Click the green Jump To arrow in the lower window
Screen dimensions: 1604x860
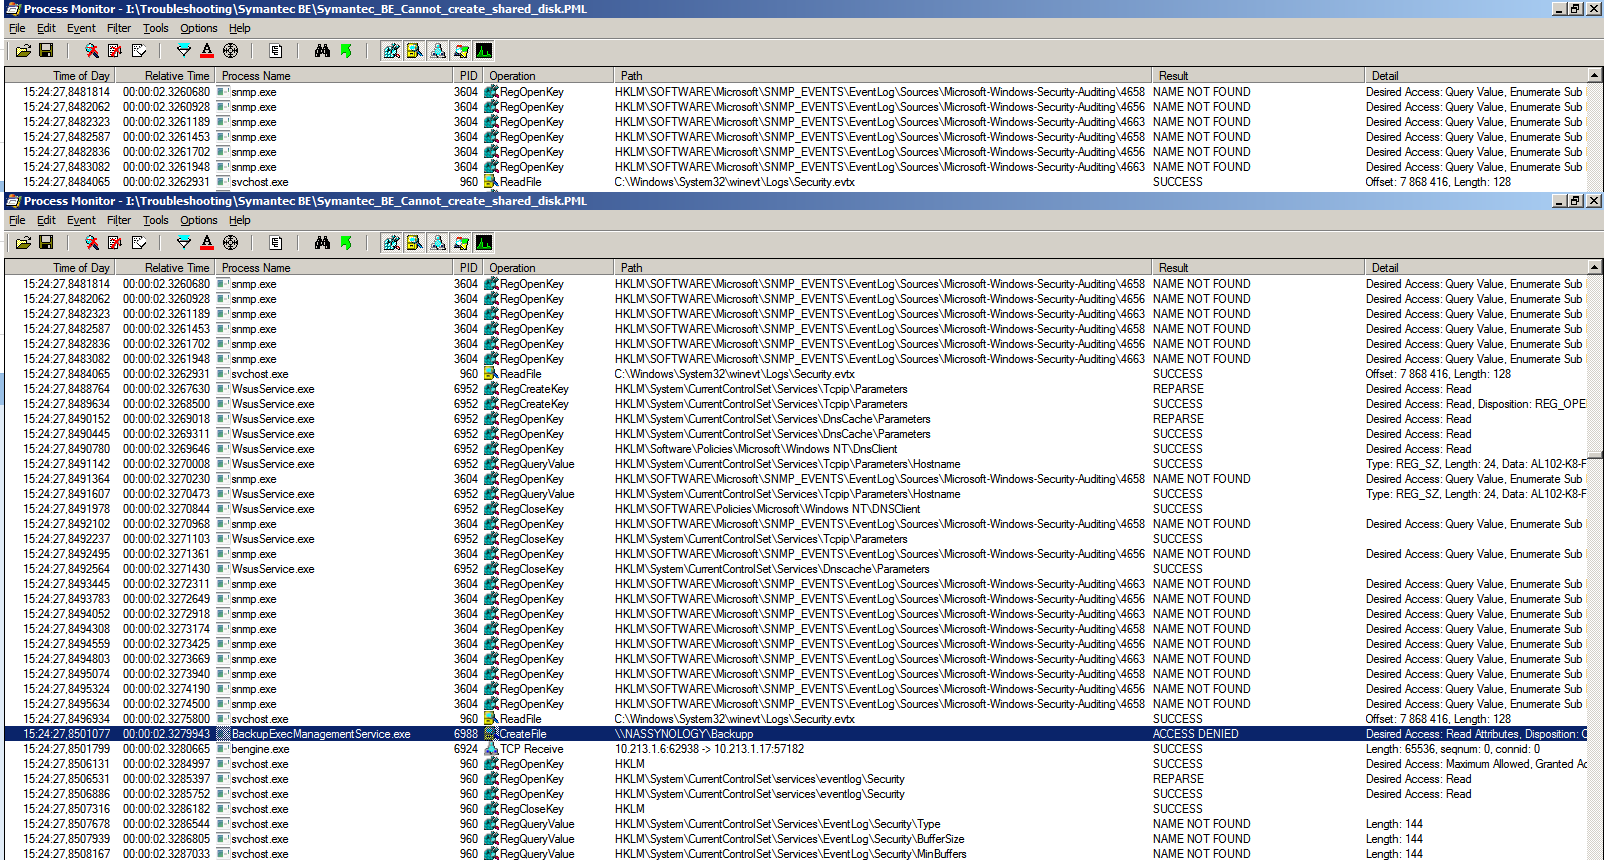346,243
